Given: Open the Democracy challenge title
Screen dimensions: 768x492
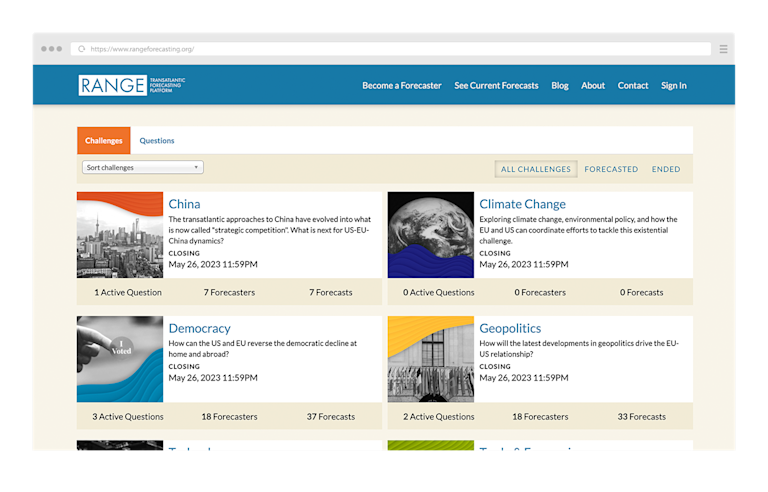Looking at the screenshot, I should click(x=199, y=328).
